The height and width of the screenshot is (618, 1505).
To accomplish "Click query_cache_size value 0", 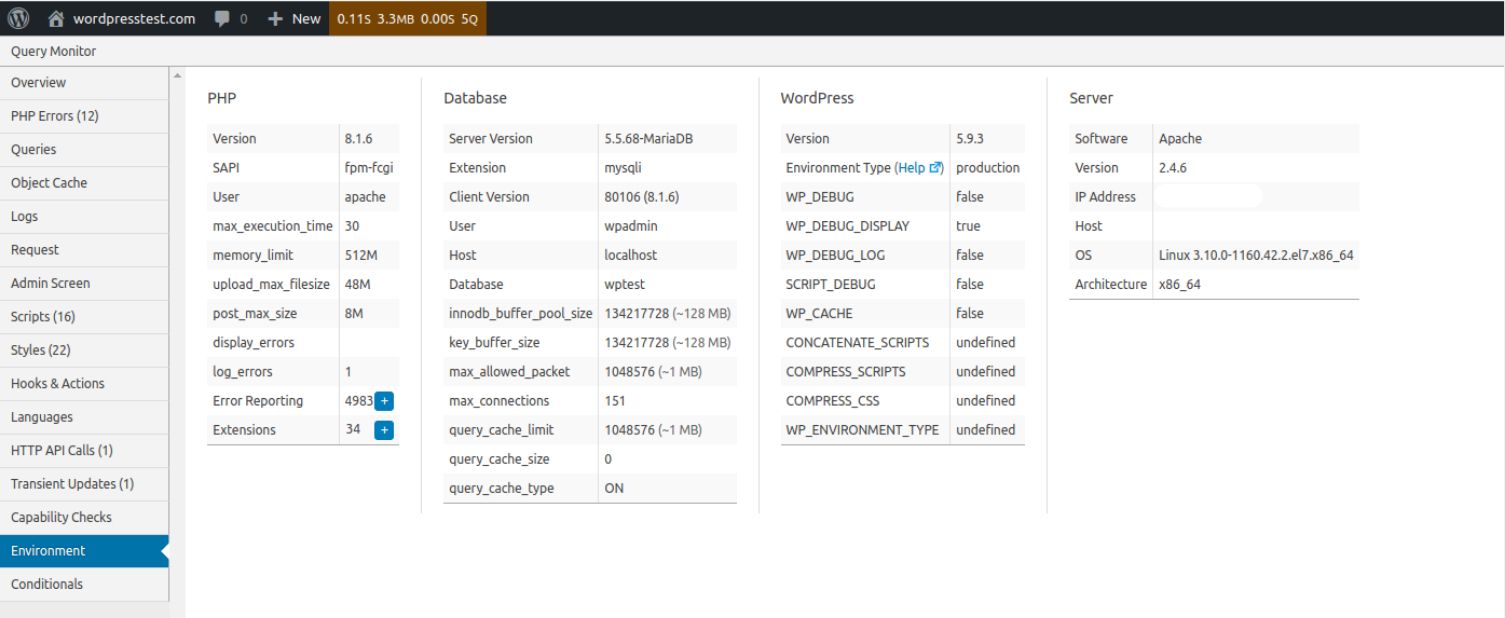I will 608,459.
